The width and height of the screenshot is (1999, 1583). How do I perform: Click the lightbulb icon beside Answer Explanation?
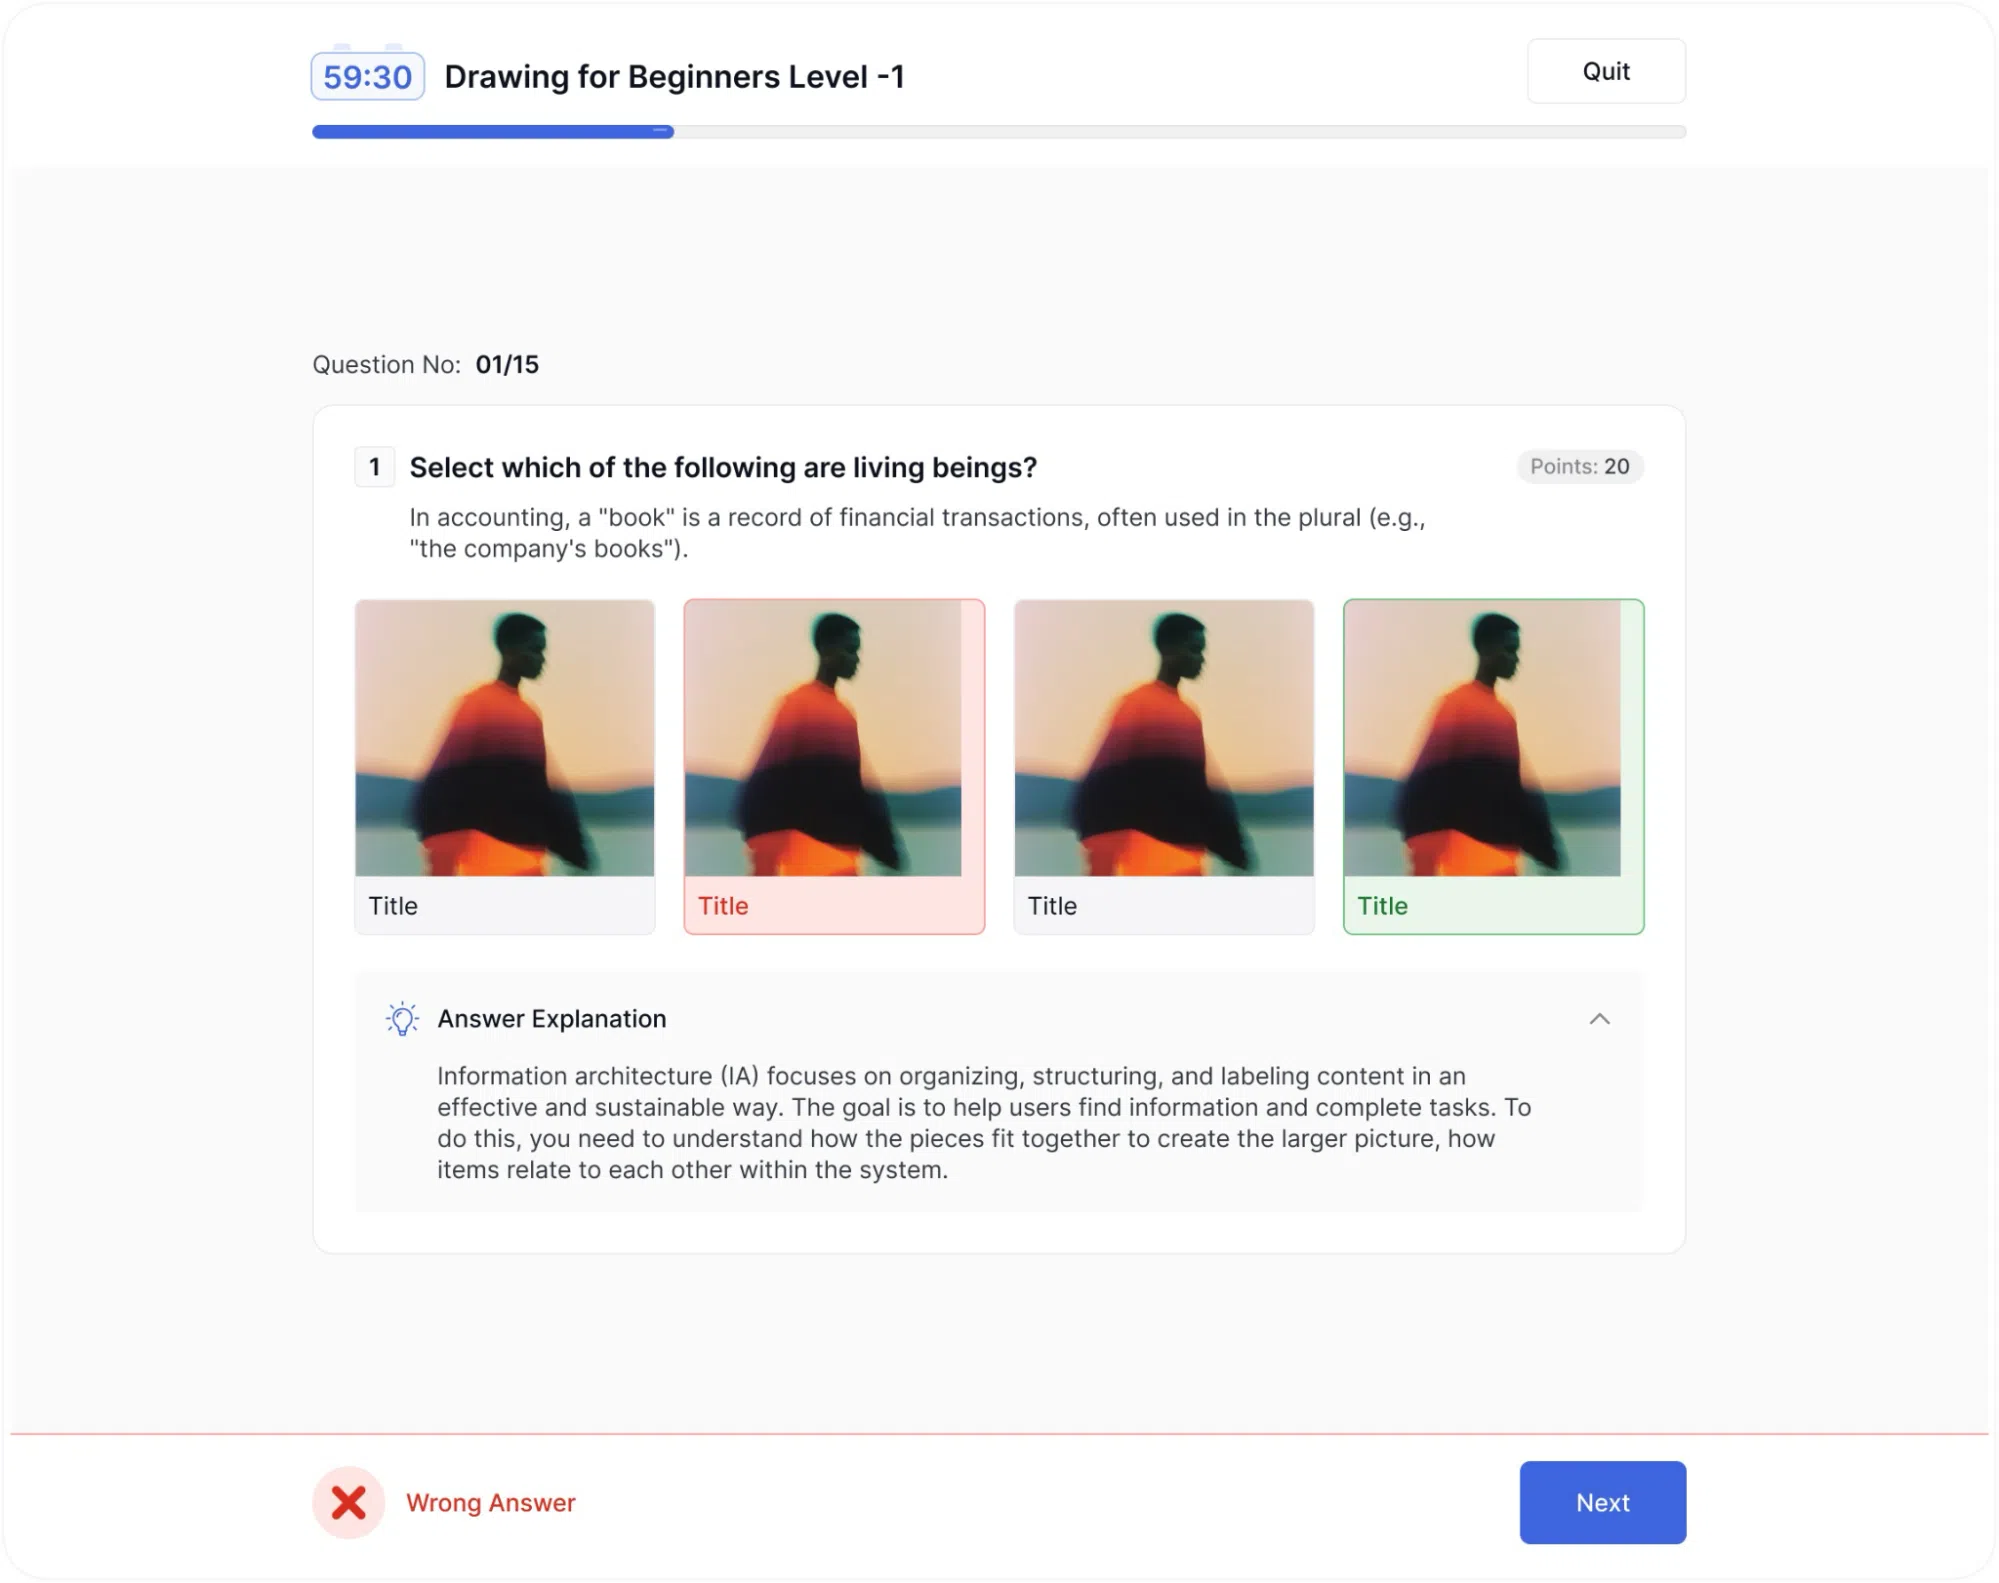(x=402, y=1019)
